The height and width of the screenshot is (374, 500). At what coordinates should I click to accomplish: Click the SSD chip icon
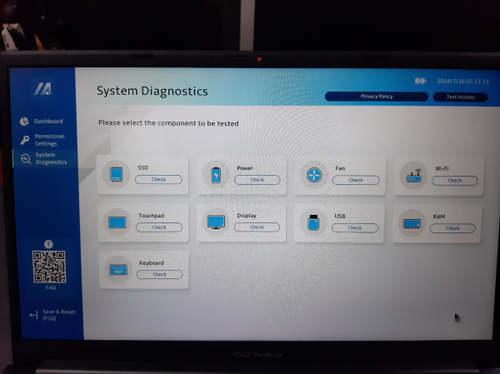[116, 174]
